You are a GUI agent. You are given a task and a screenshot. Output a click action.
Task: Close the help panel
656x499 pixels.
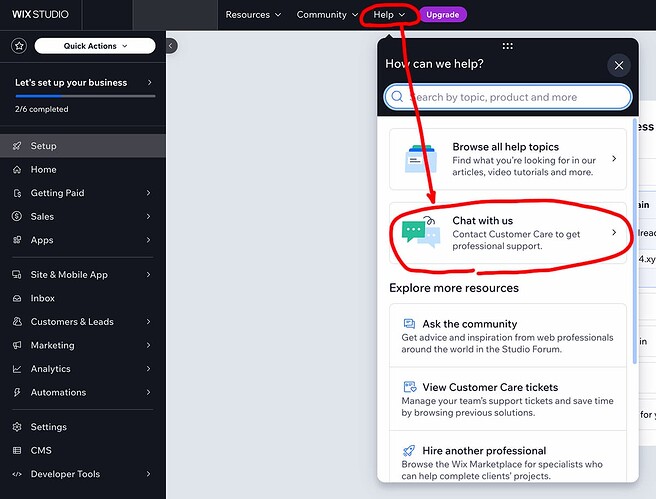619,65
